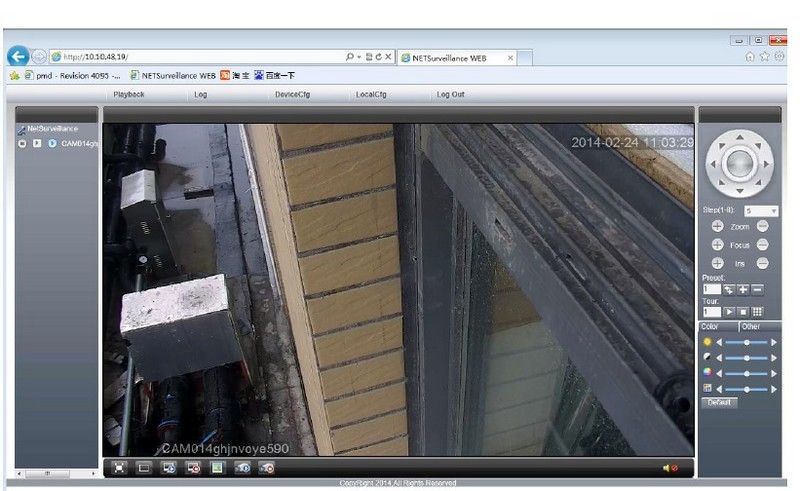Adjust the contrast slider

[x=746, y=358]
